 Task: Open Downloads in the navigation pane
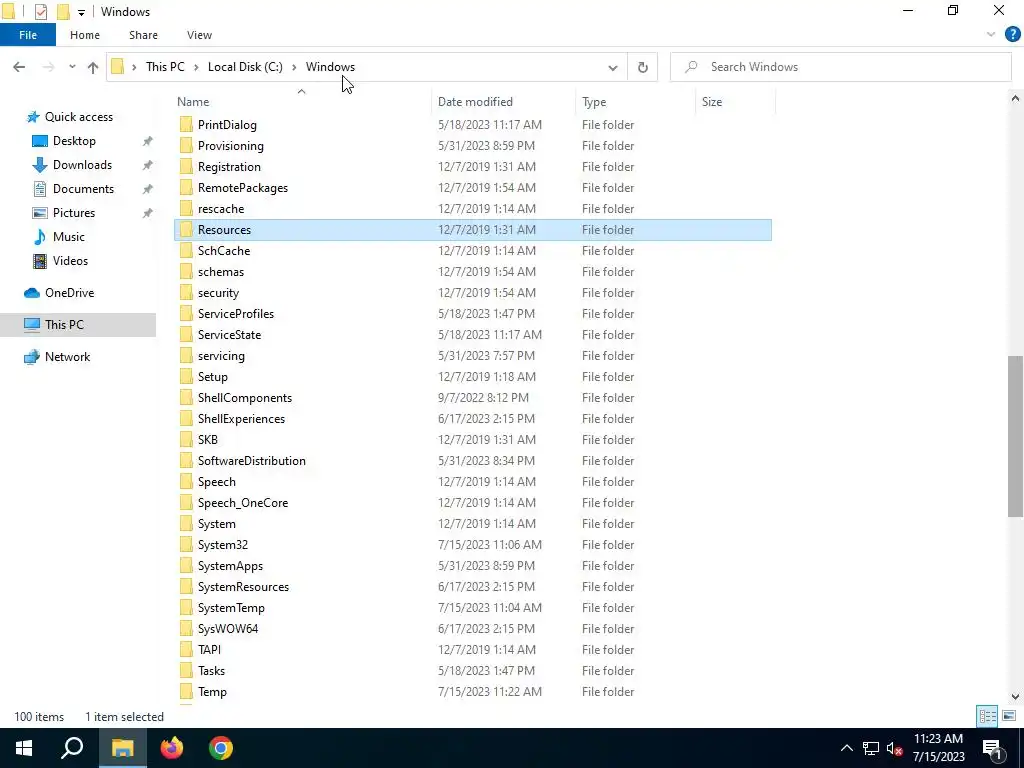[x=82, y=165]
